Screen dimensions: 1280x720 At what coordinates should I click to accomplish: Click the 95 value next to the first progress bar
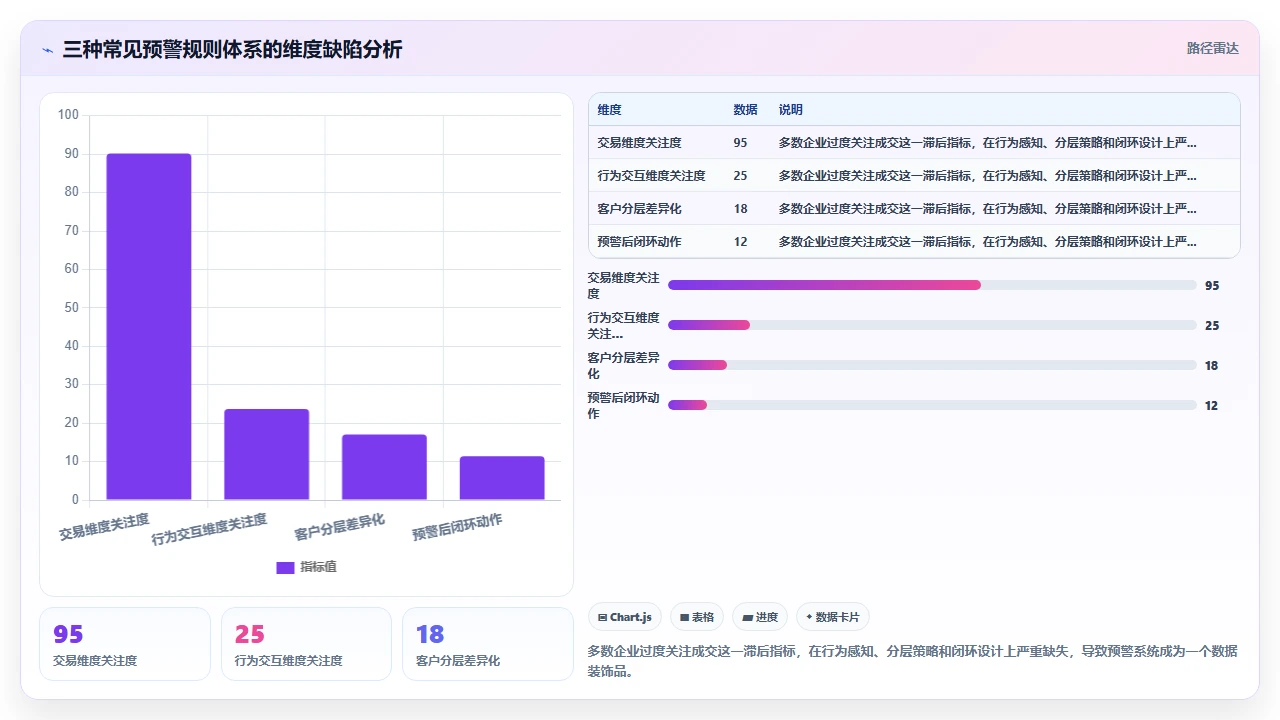click(x=1212, y=285)
